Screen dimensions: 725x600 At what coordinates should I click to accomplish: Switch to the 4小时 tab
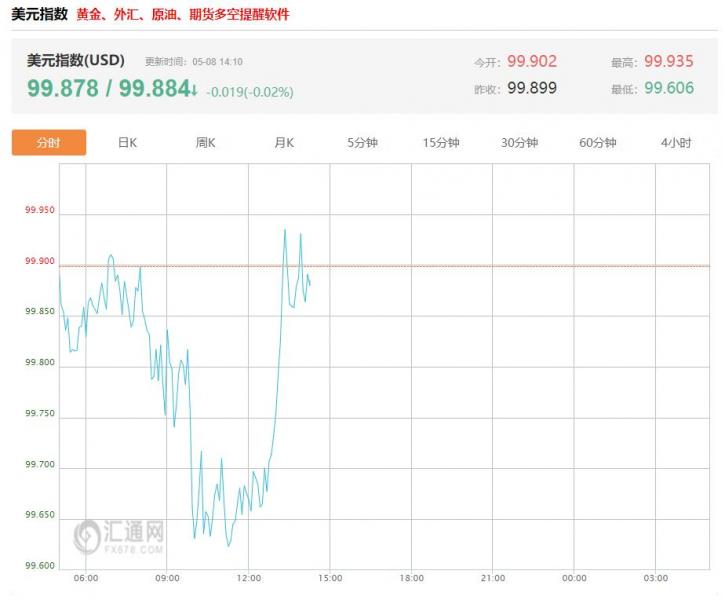(x=676, y=142)
